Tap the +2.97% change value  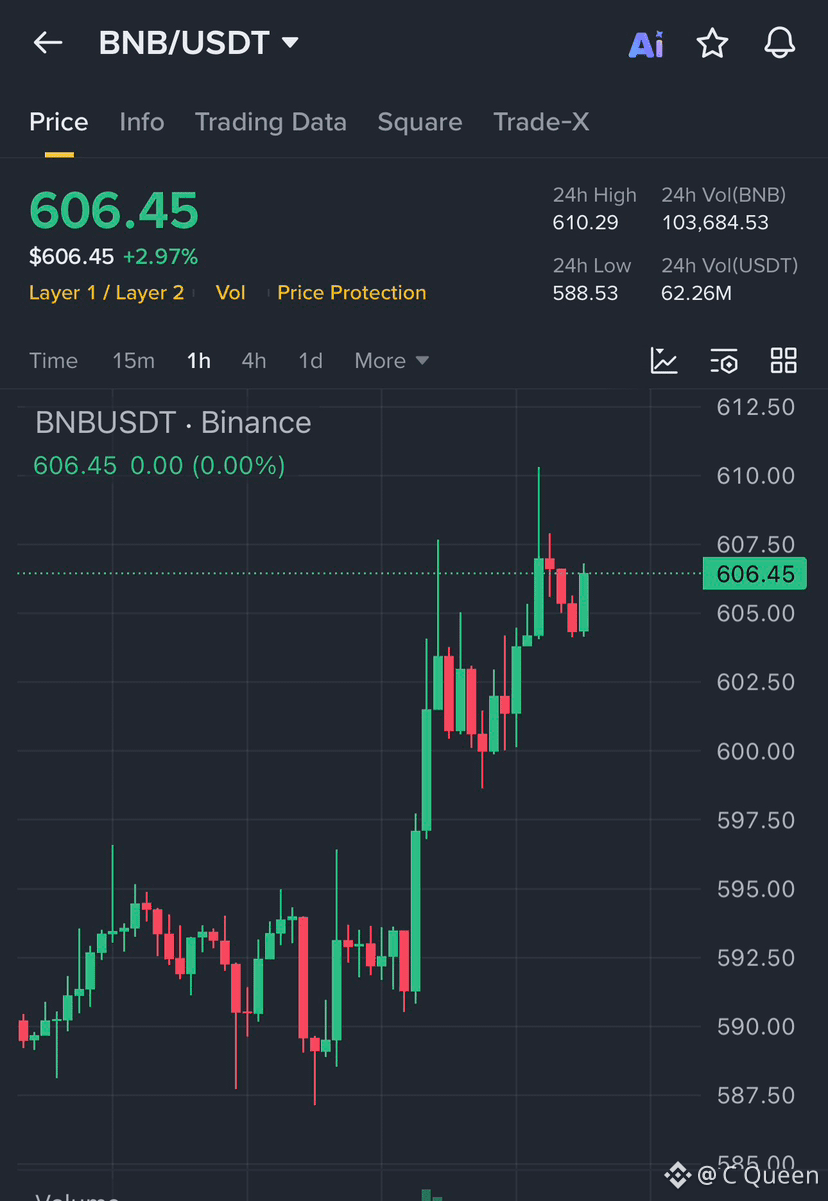click(160, 257)
